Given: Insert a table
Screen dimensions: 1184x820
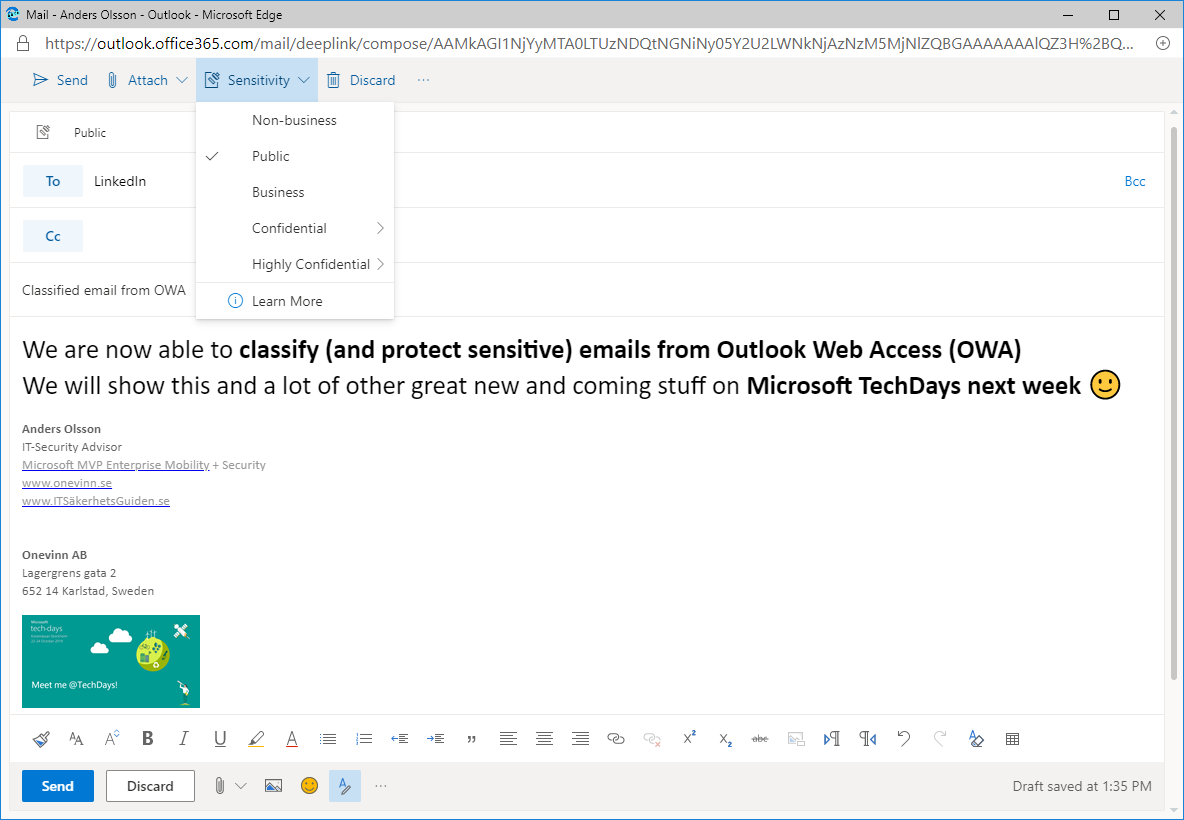Looking at the screenshot, I should pos(1013,739).
